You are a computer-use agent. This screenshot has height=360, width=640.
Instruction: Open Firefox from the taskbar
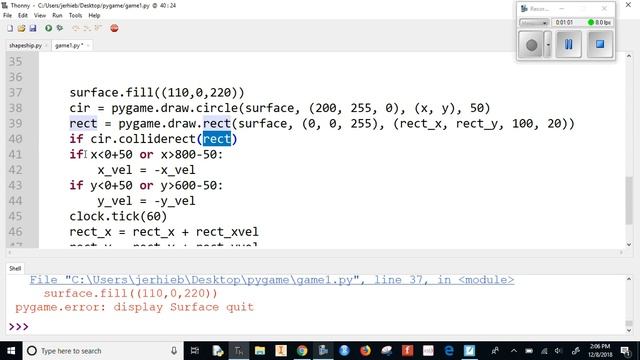point(365,351)
